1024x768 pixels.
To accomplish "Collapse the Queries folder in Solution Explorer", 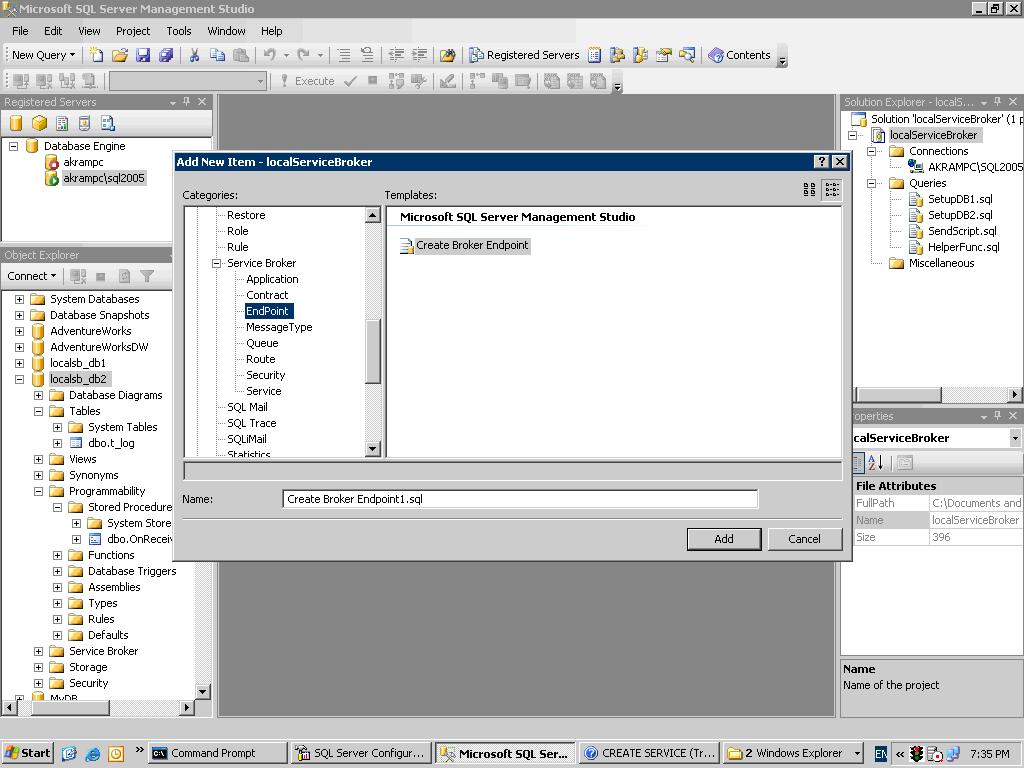I will (x=871, y=184).
